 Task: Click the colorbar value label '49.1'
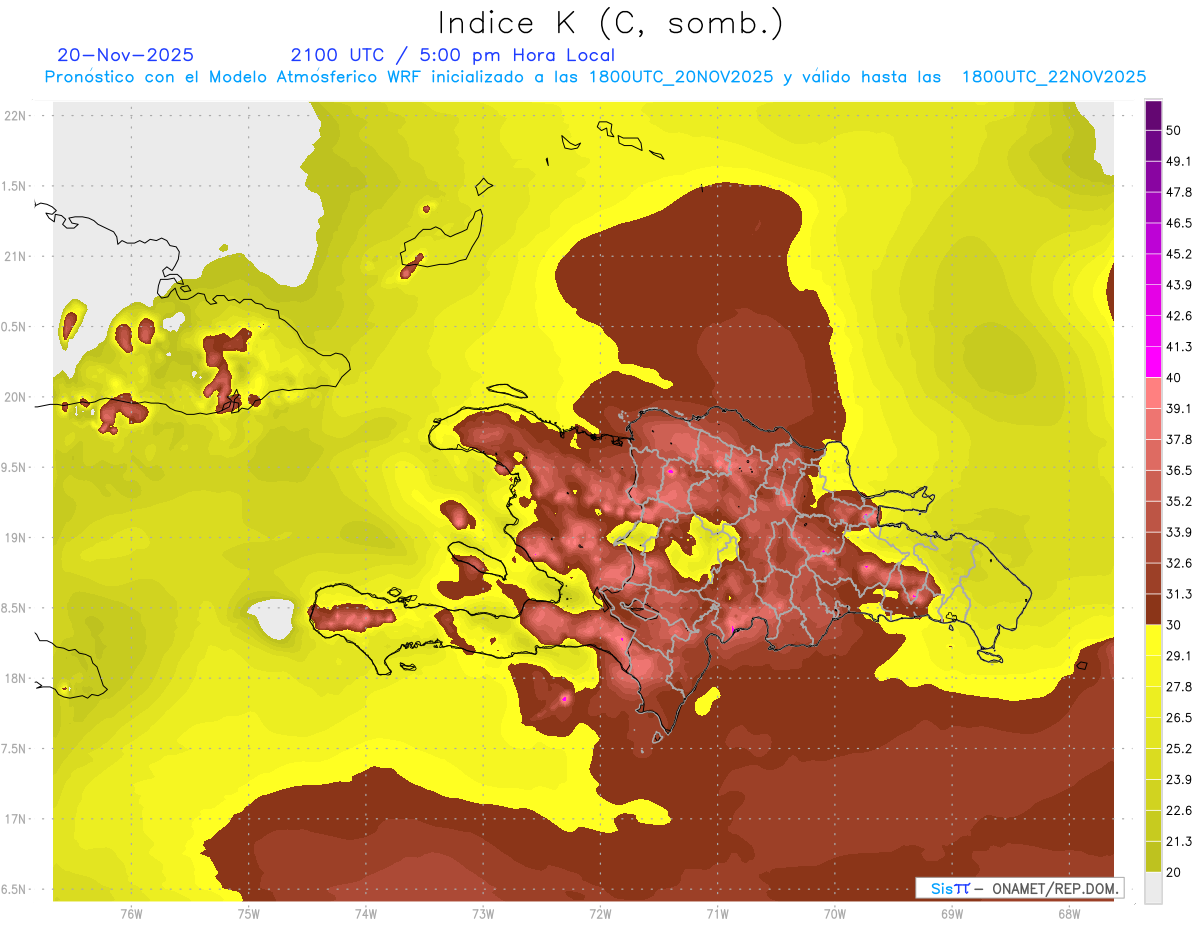click(x=1179, y=161)
